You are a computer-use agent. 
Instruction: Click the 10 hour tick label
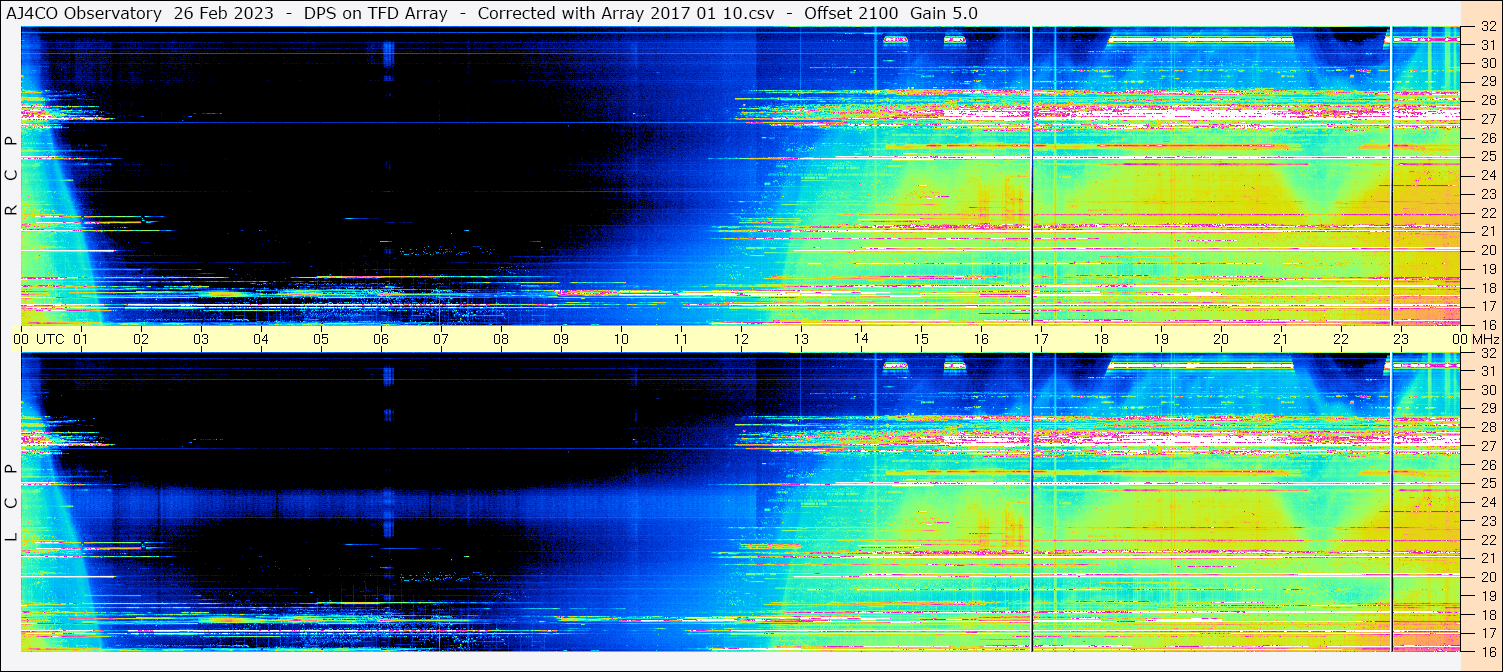tap(621, 339)
